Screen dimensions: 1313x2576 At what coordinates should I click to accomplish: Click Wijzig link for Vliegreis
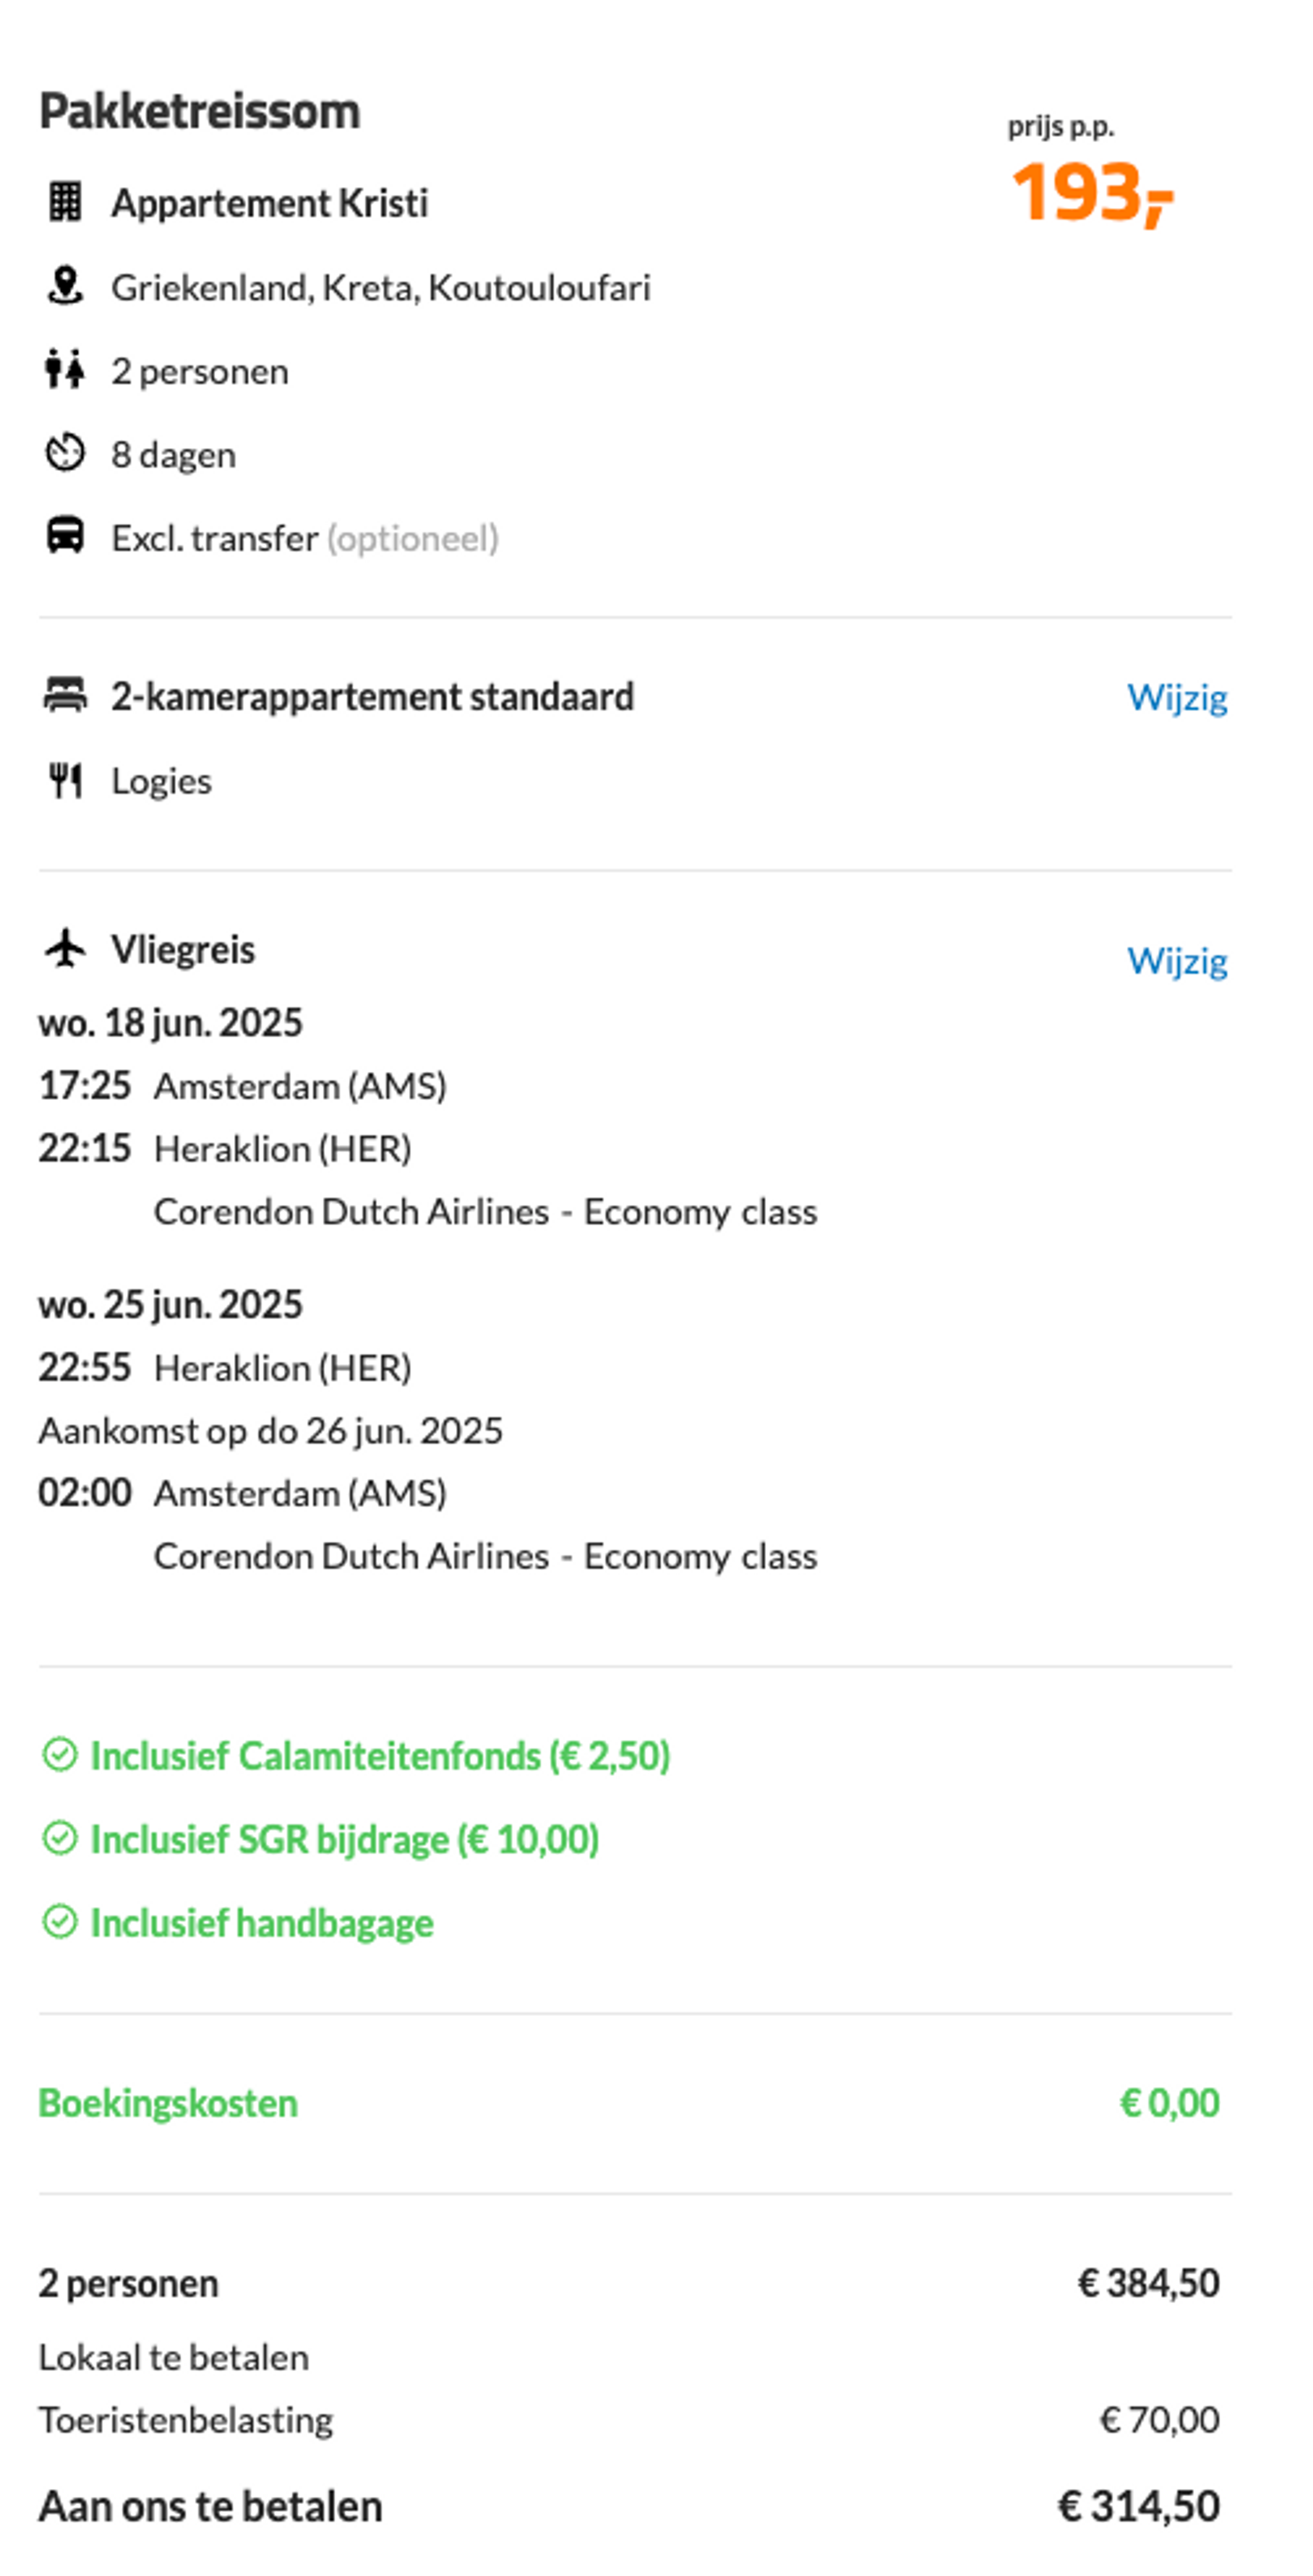[1177, 961]
